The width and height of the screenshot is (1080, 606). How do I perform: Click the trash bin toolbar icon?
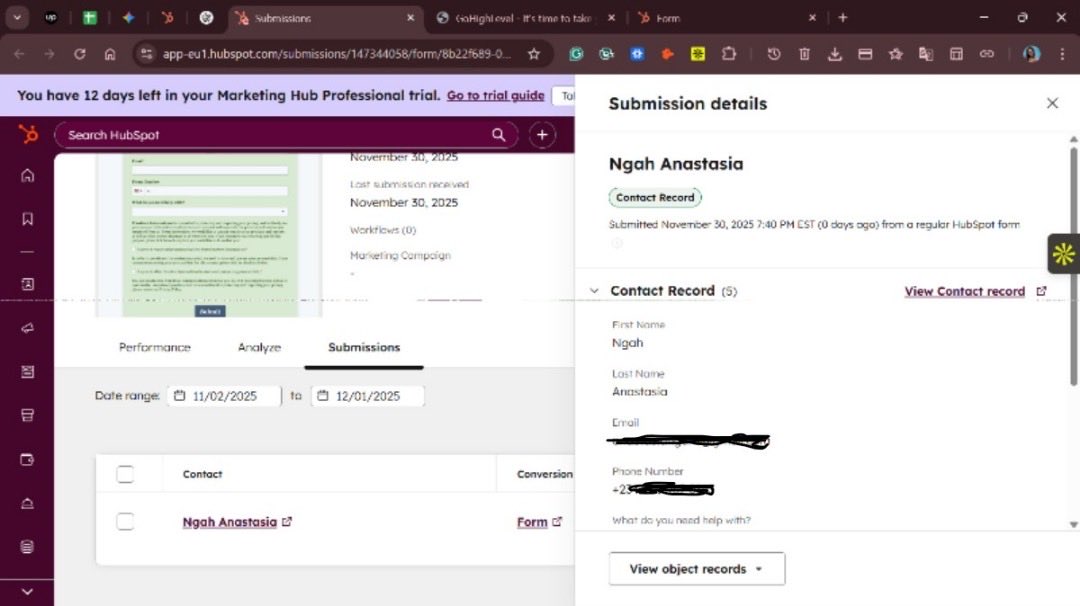[804, 54]
